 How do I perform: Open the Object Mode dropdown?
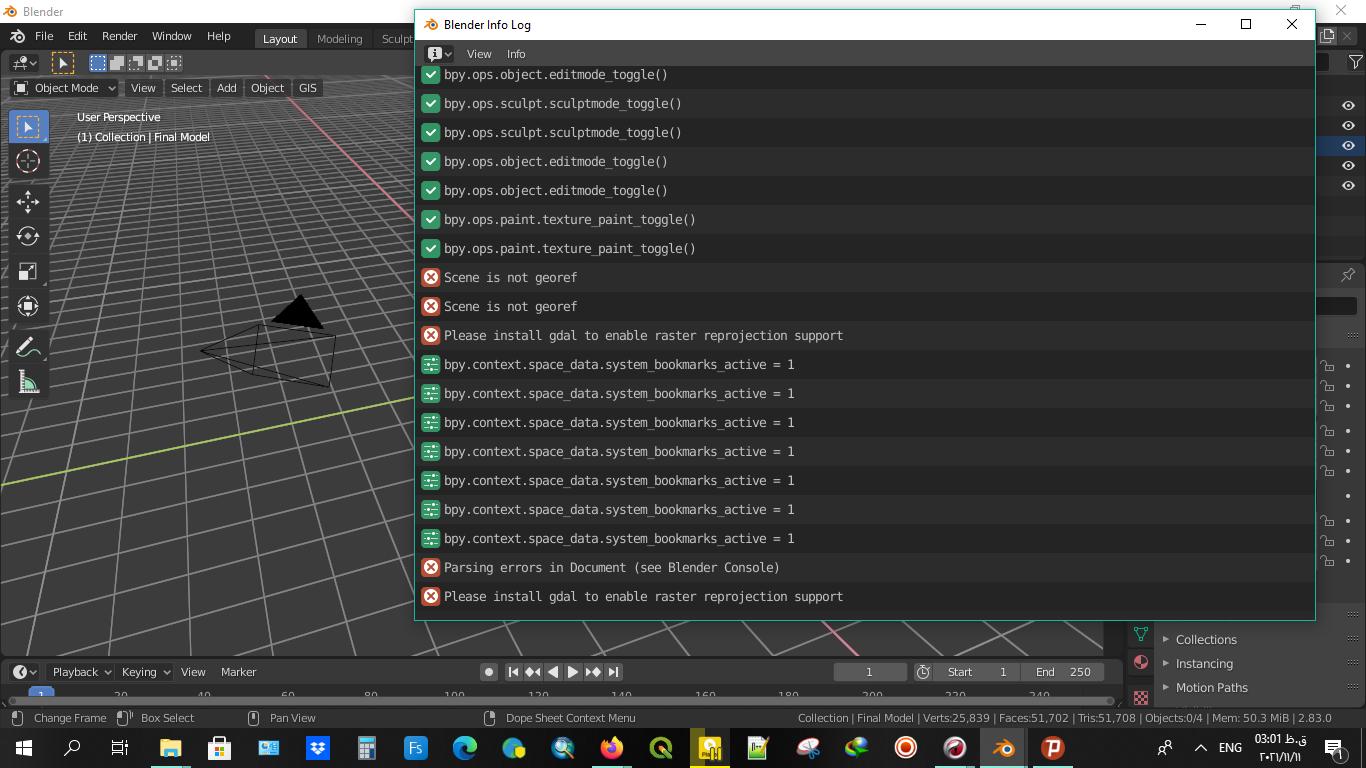(63, 88)
